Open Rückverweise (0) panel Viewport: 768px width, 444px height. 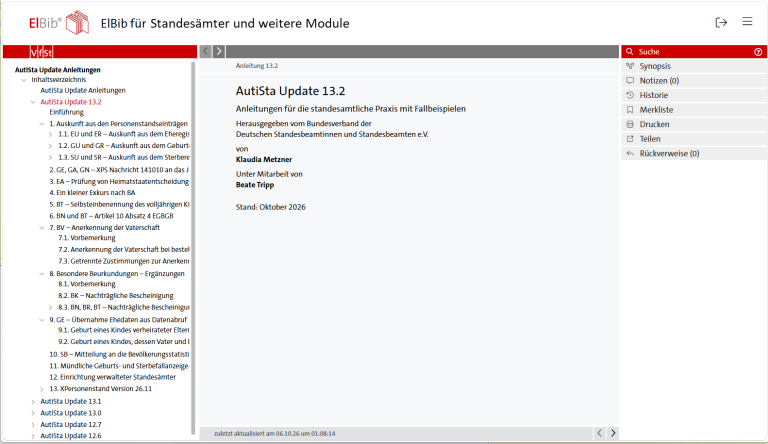694,153
